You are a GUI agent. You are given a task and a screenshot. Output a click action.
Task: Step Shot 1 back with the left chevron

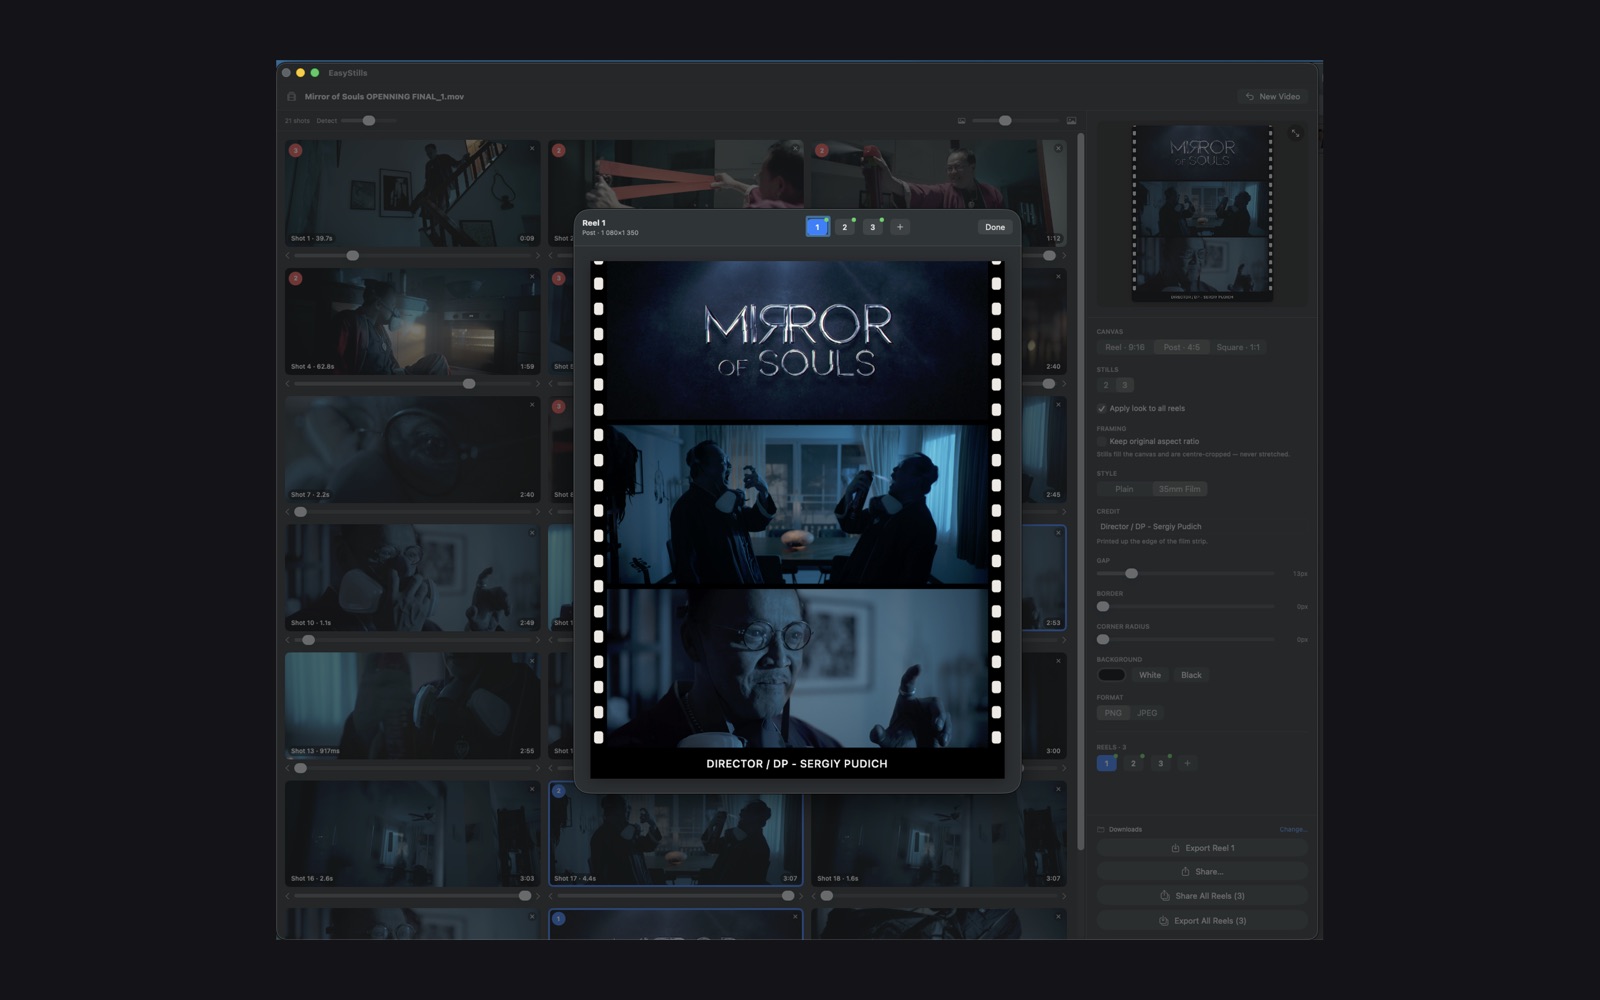[x=288, y=256]
